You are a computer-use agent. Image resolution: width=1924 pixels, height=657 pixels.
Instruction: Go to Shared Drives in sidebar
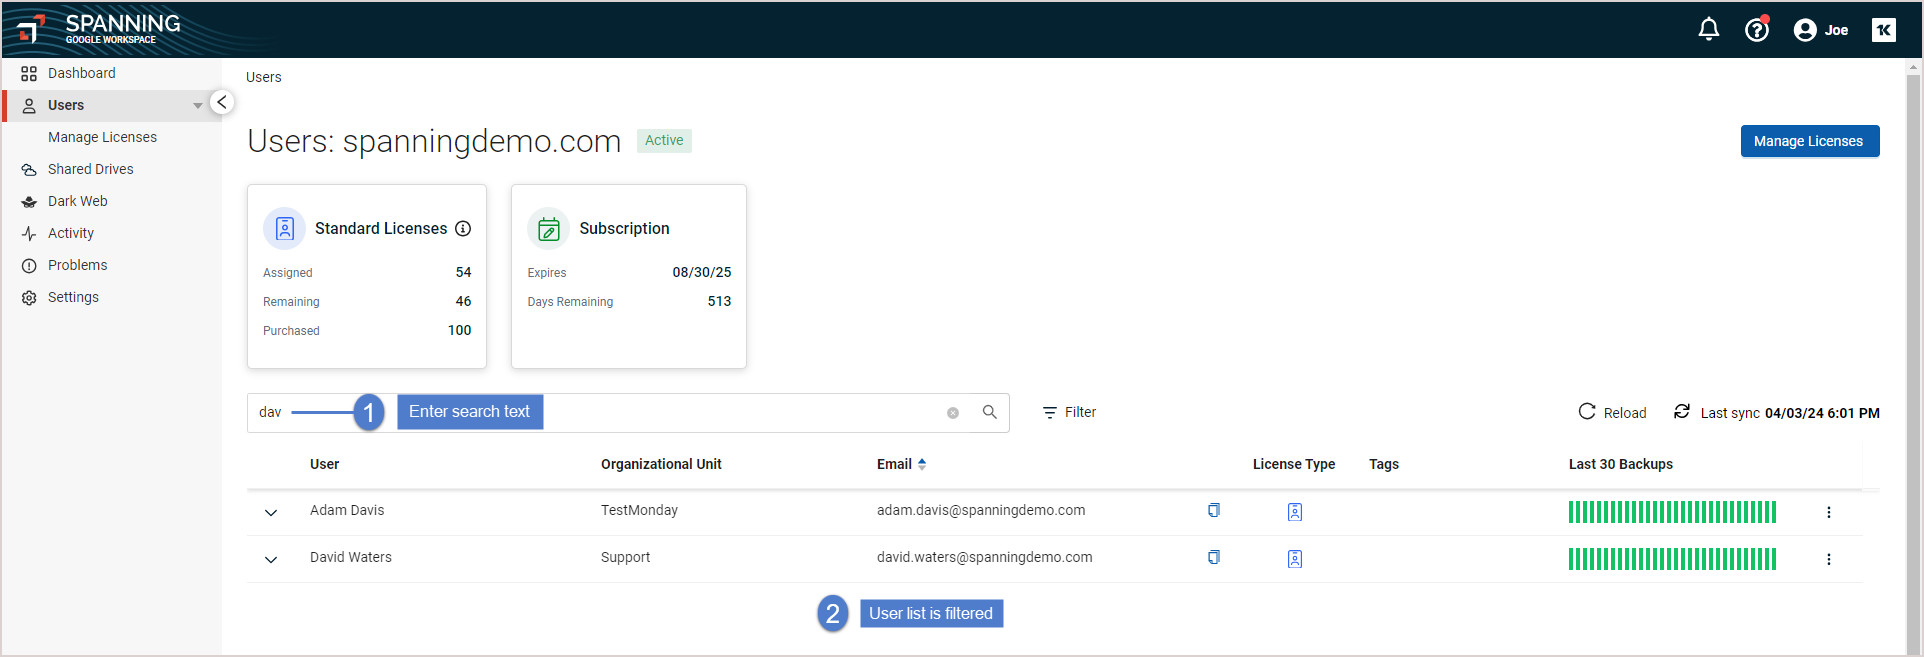click(90, 169)
